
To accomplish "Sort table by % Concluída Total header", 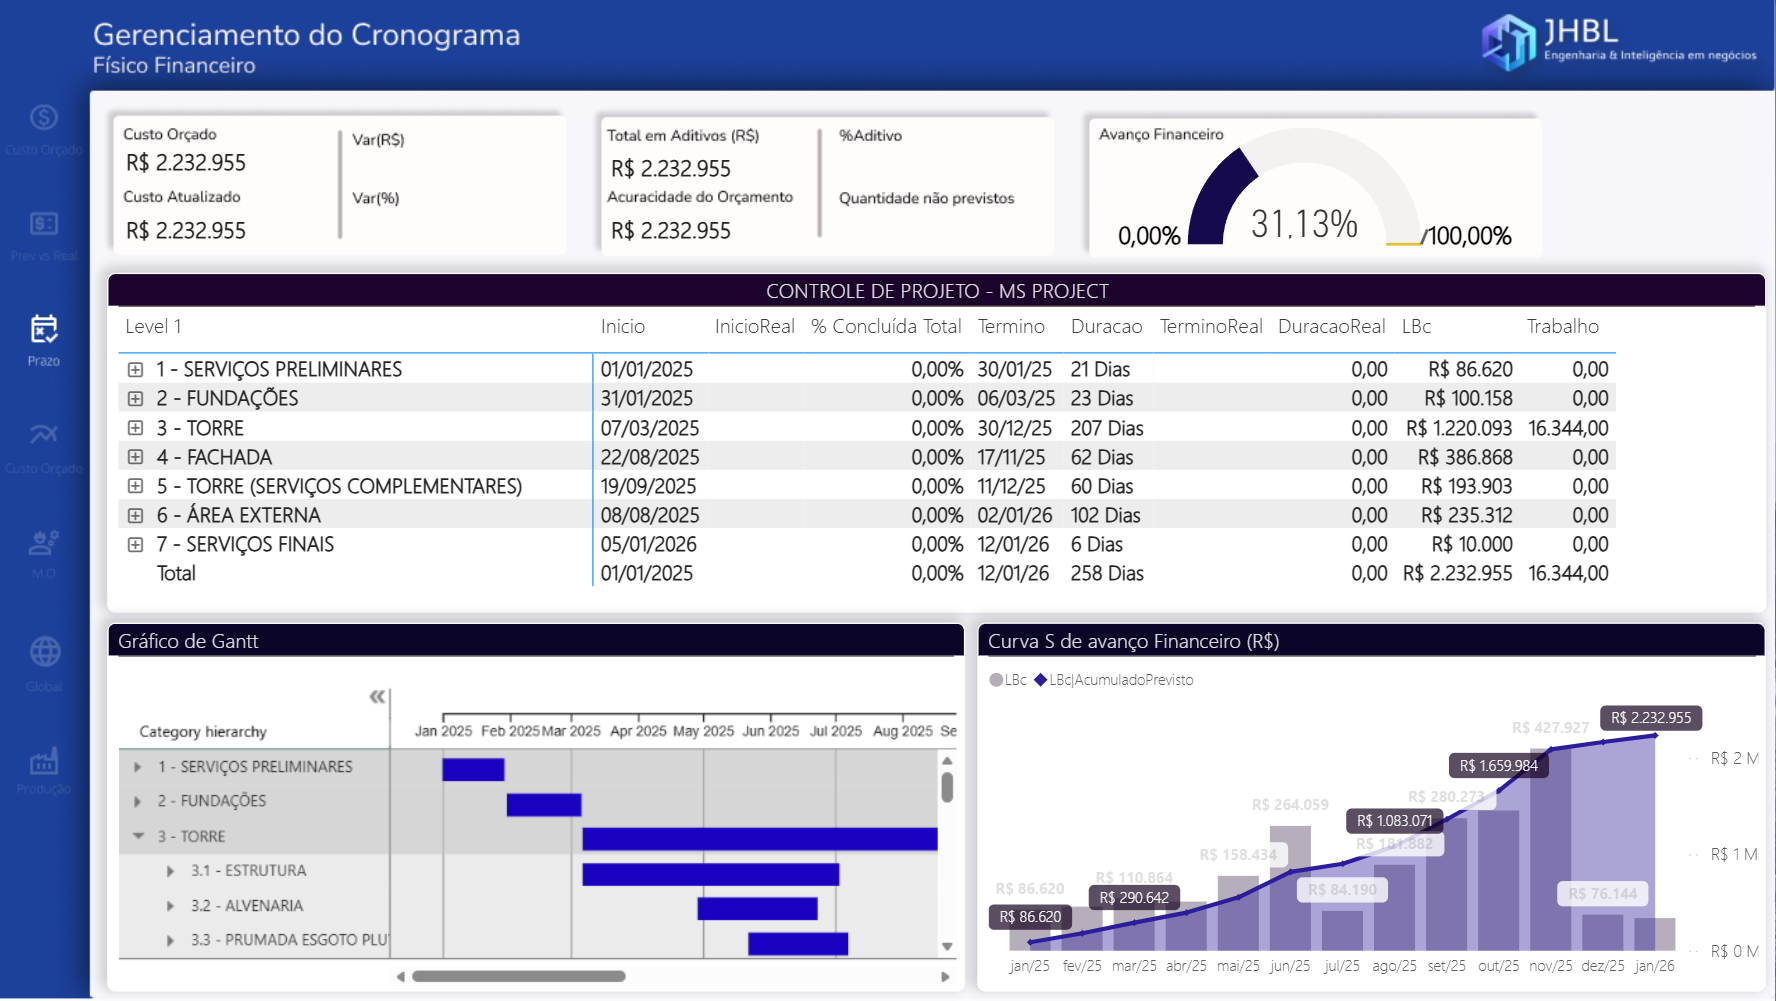I will click(x=886, y=326).
